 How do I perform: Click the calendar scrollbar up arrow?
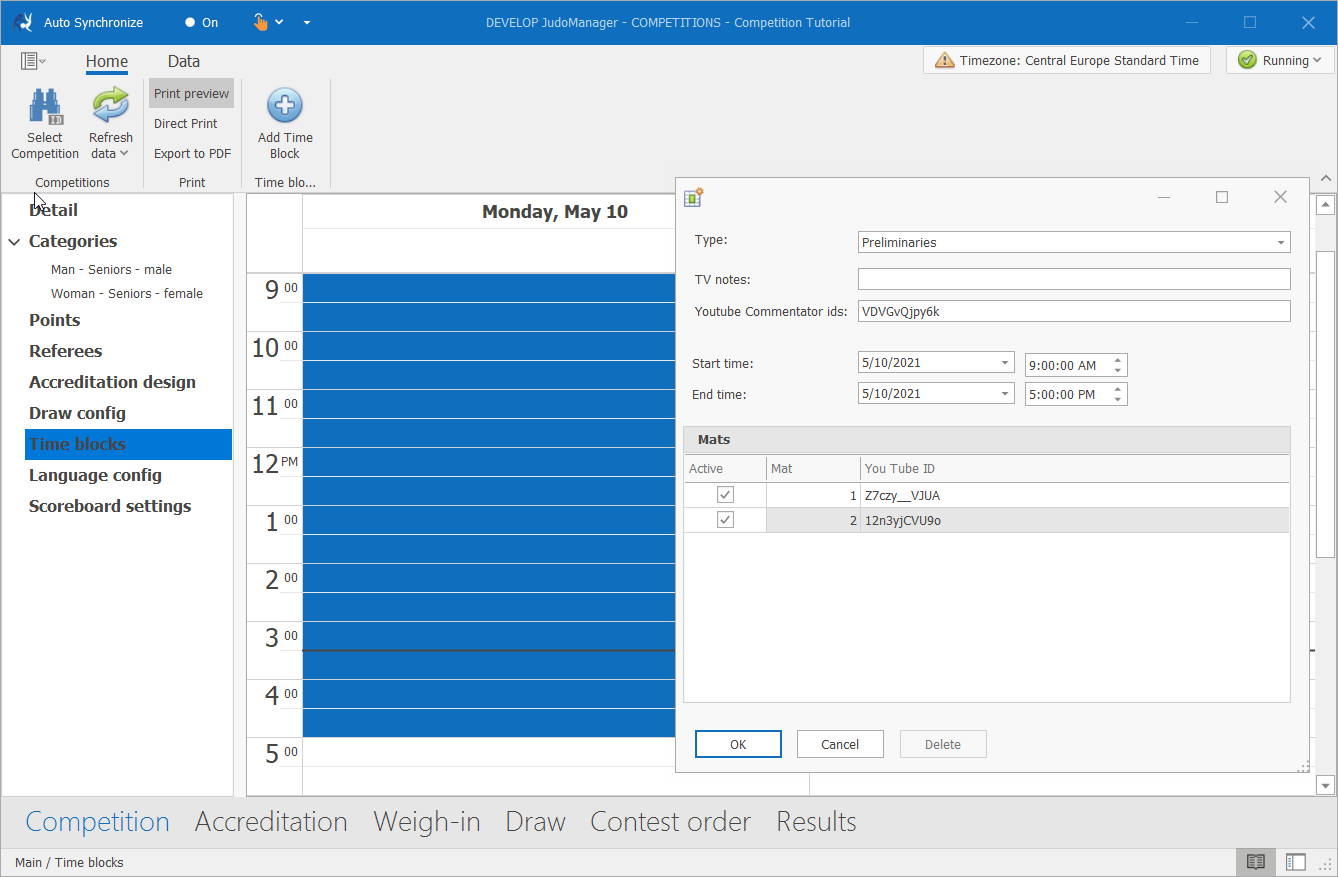1326,206
